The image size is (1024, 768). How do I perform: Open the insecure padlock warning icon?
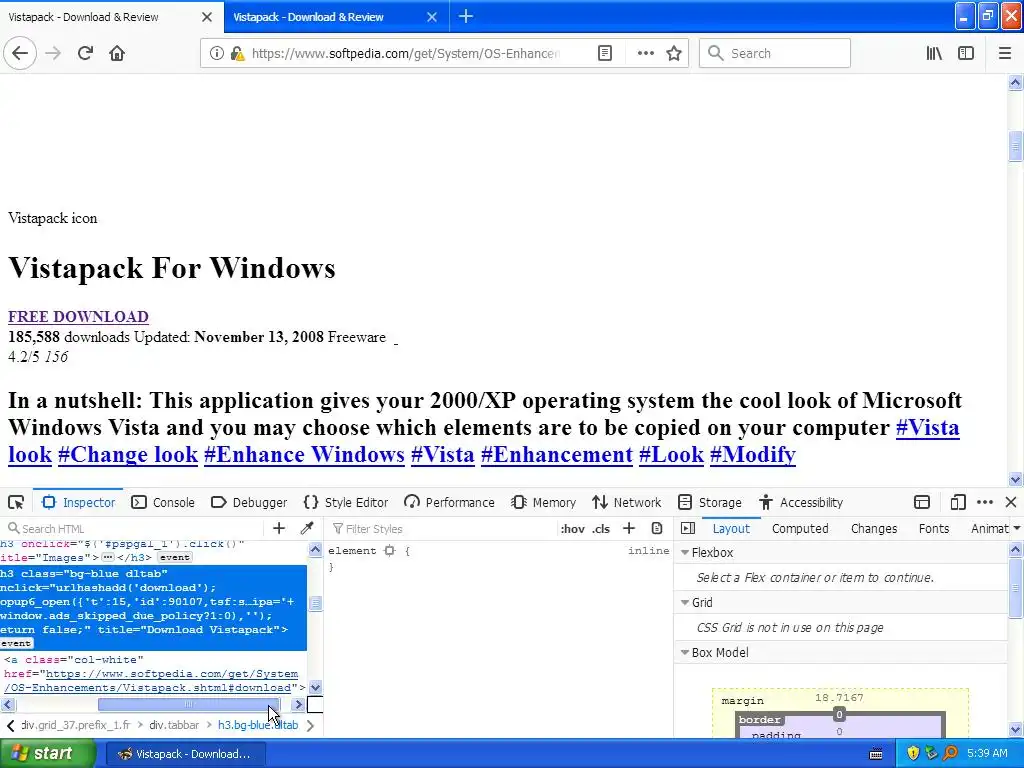tap(238, 54)
